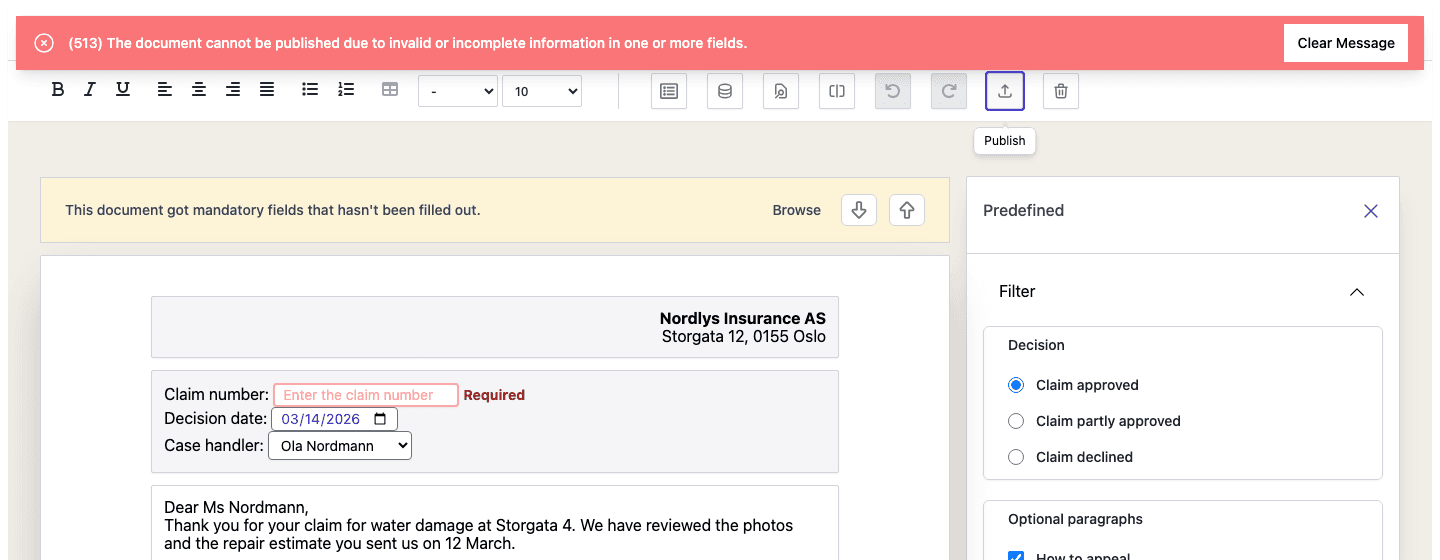Redo the last change
1440x560 pixels.
pyautogui.click(x=949, y=91)
